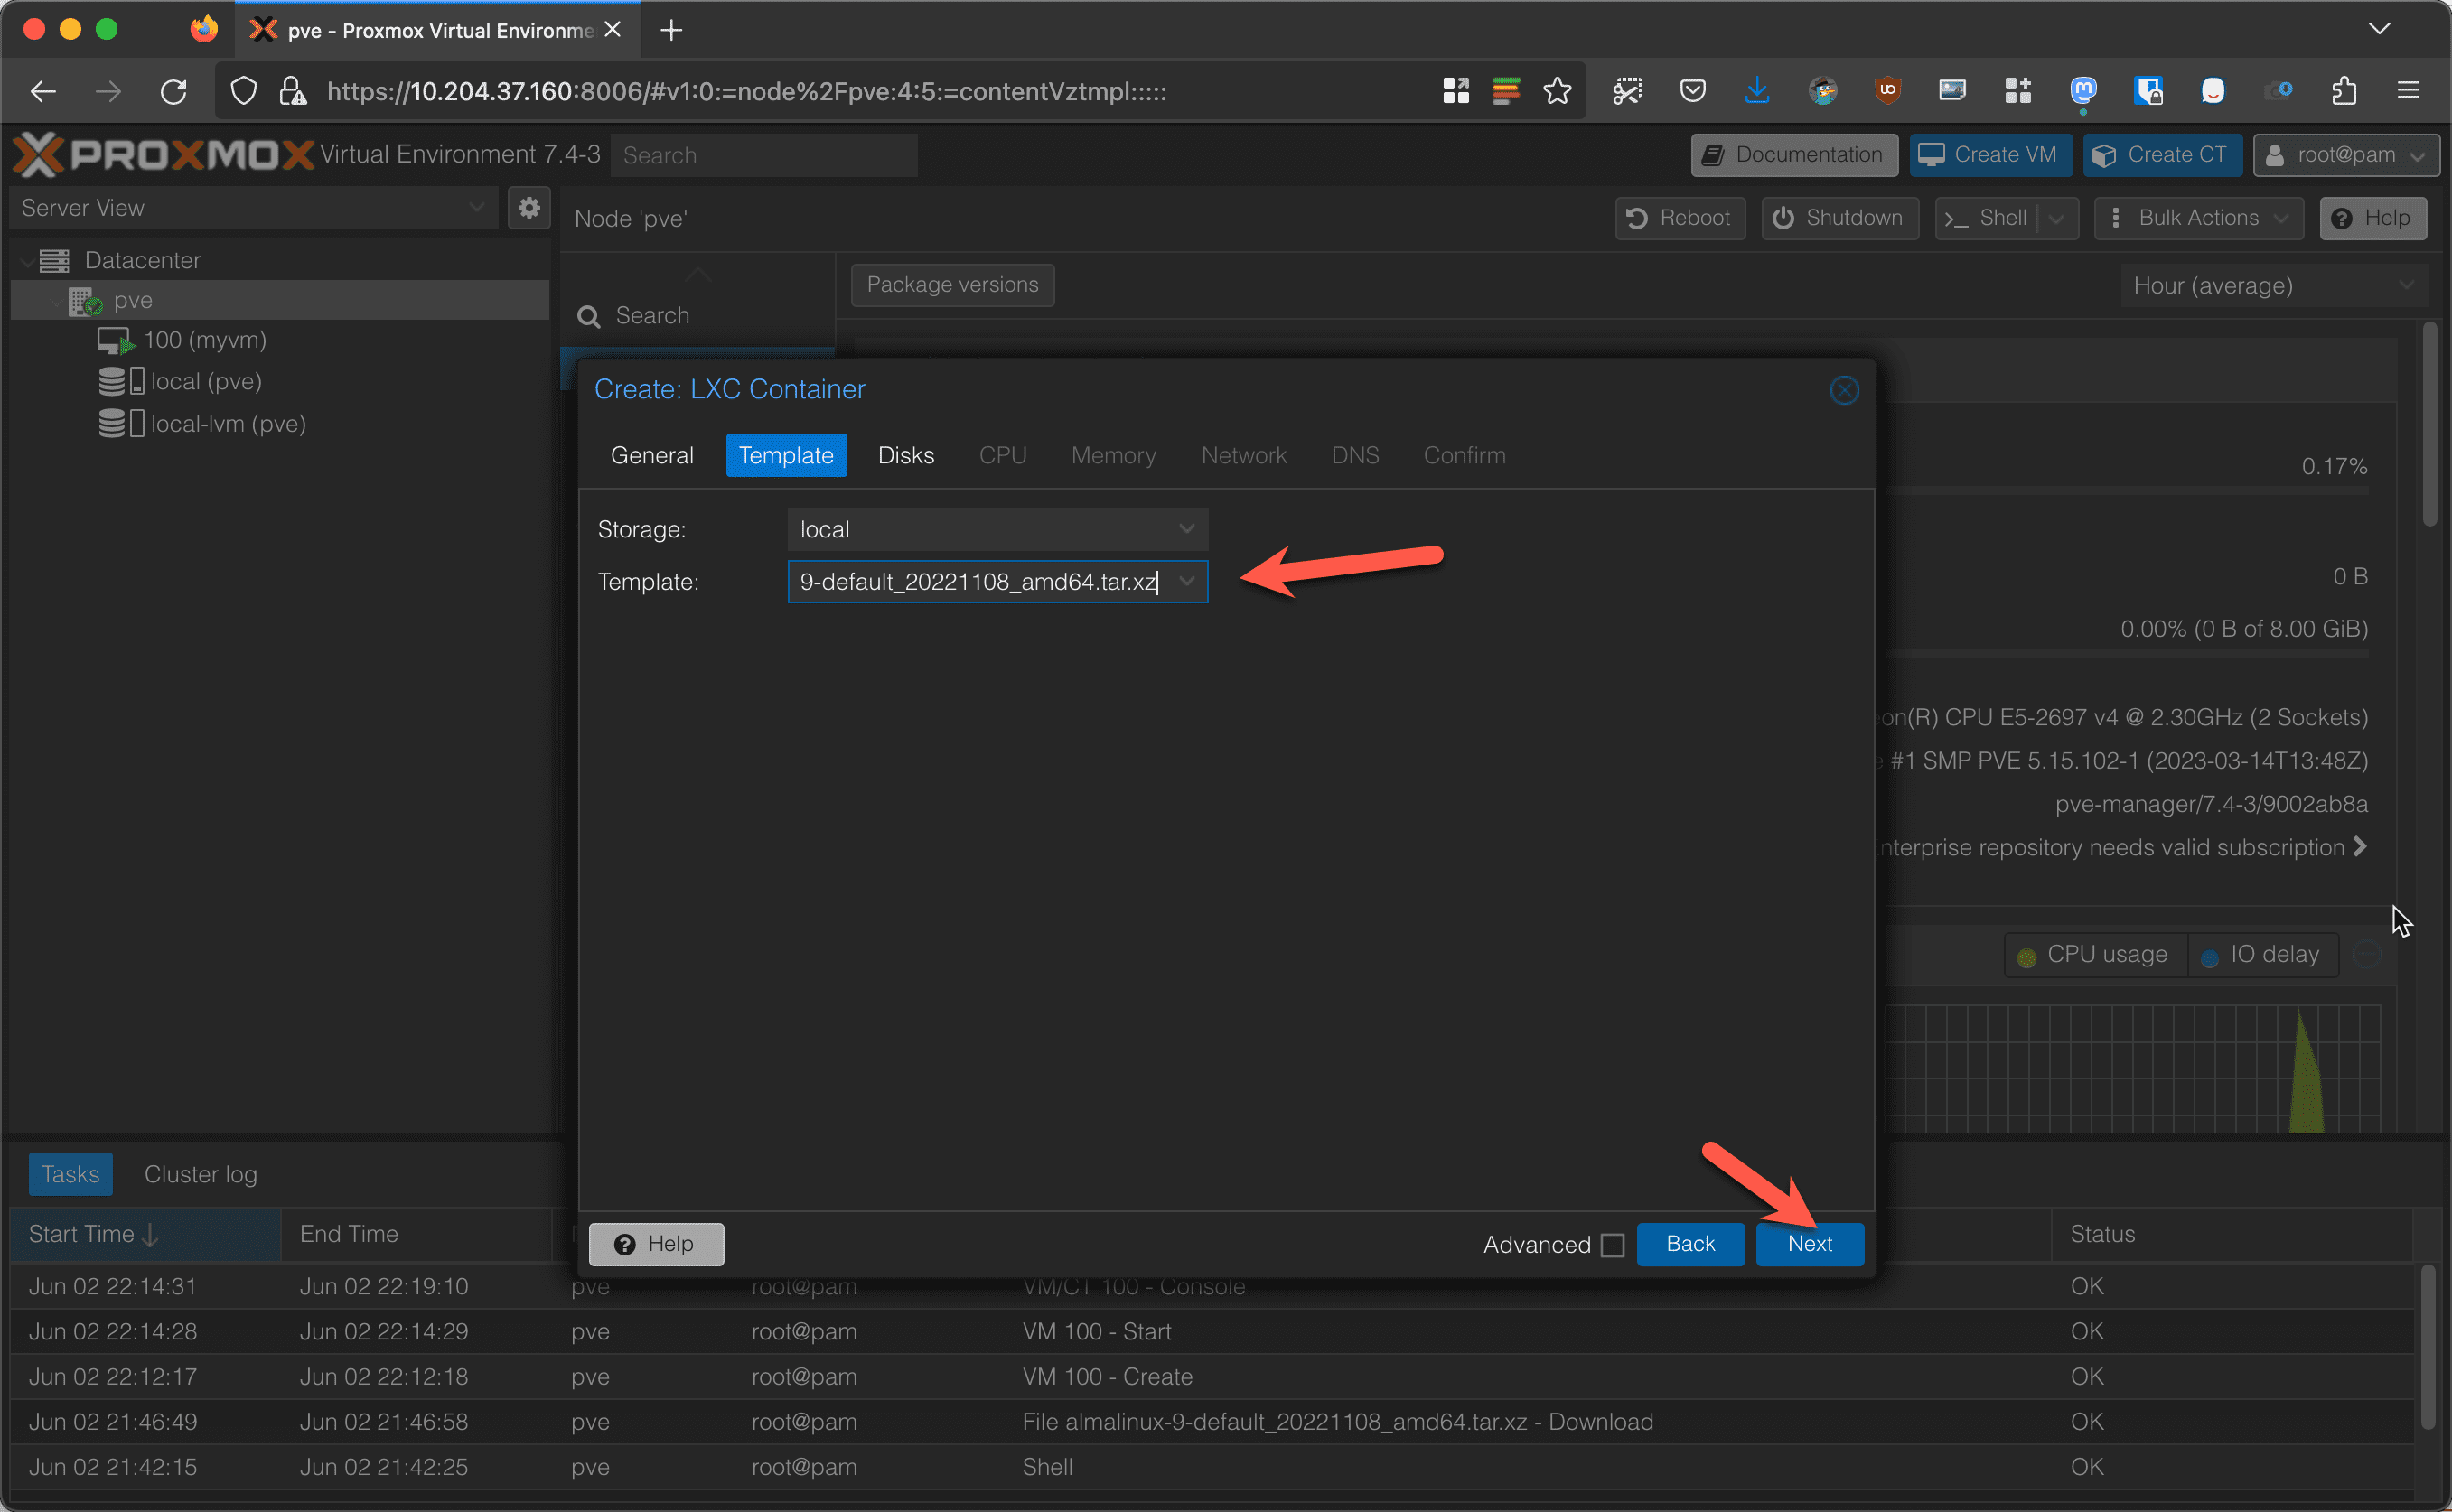Screen dimensions: 2452x1512
Task: Open the Documentation button
Action: (x=1794, y=155)
